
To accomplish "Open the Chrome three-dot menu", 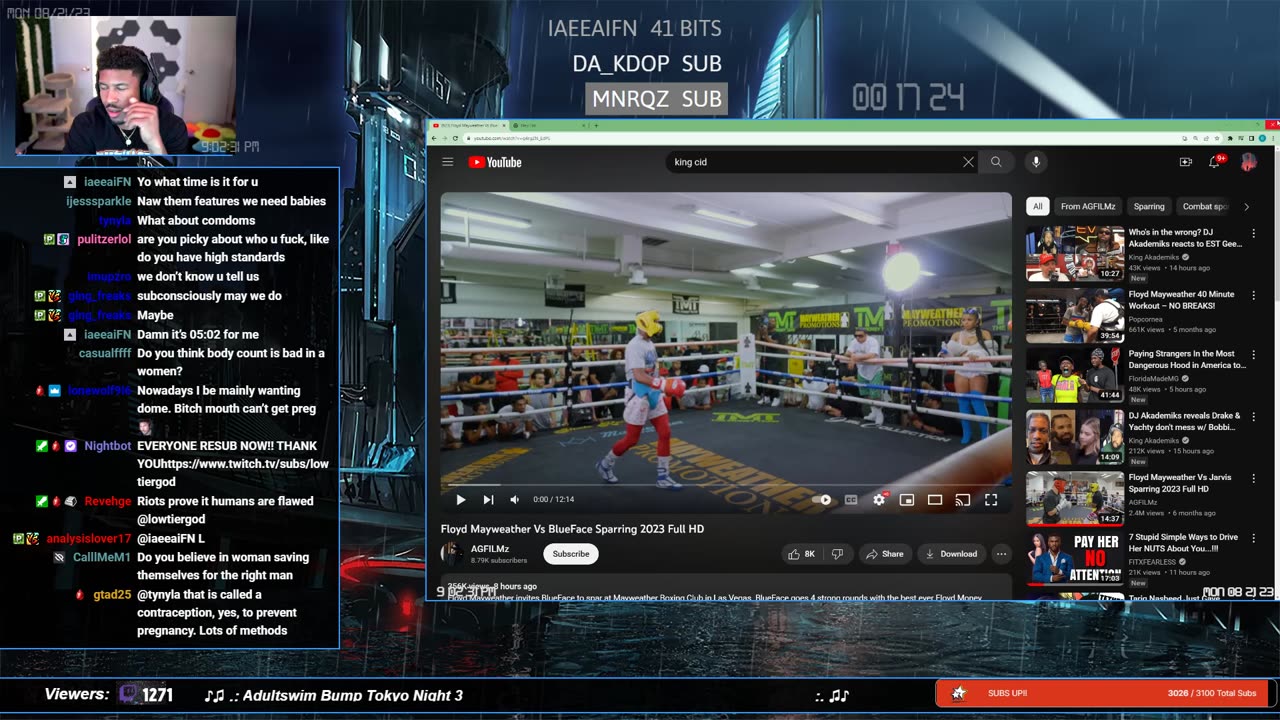I will (x=1271, y=138).
